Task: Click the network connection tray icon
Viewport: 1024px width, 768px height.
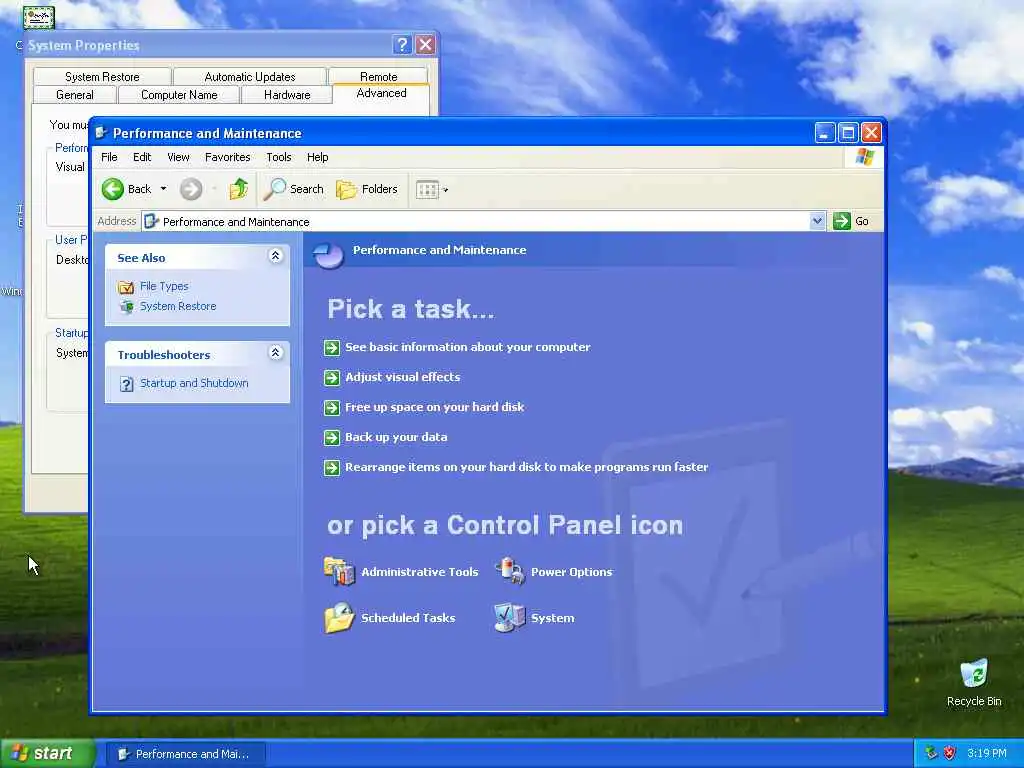Action: pyautogui.click(x=931, y=753)
